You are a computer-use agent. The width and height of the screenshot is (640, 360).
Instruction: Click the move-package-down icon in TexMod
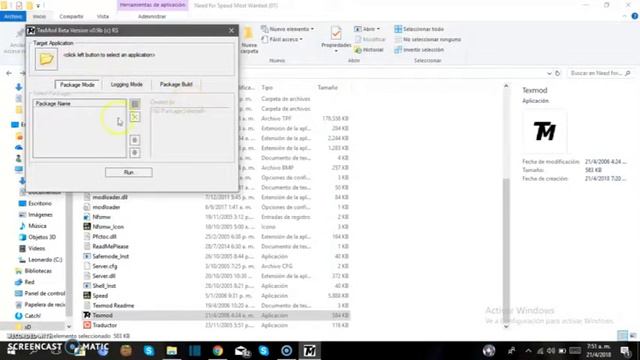[135, 153]
